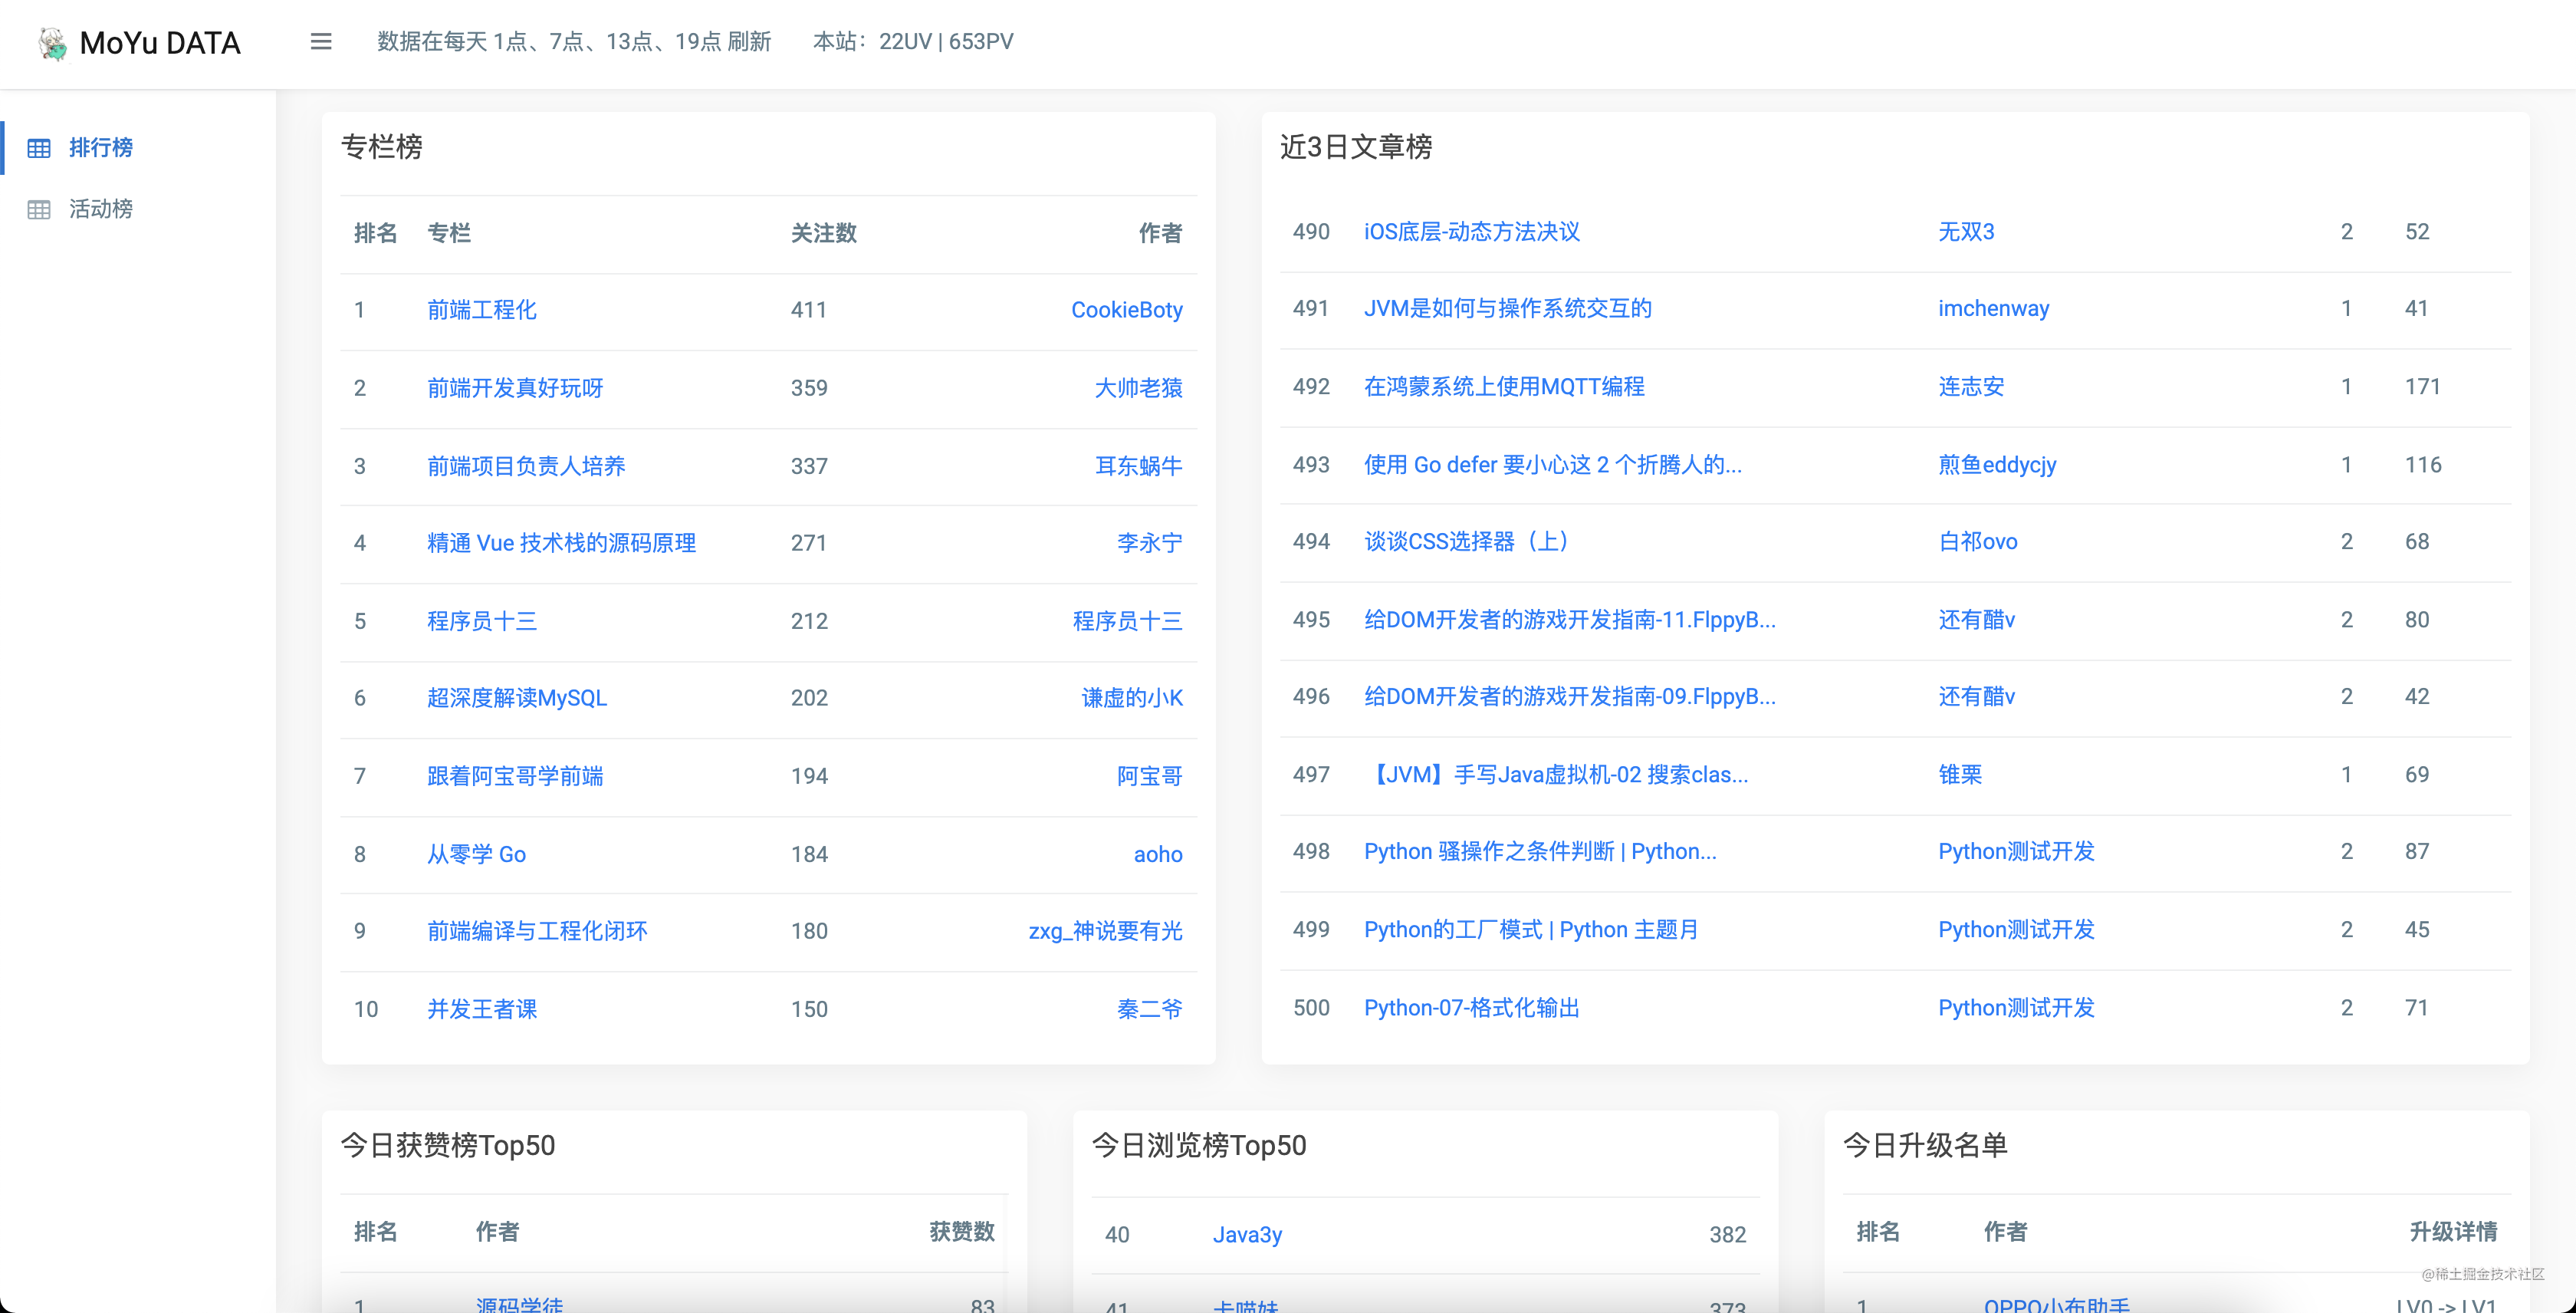2576x1313 pixels.
Task: Open the 从零学 Go column link
Action: click(x=476, y=854)
